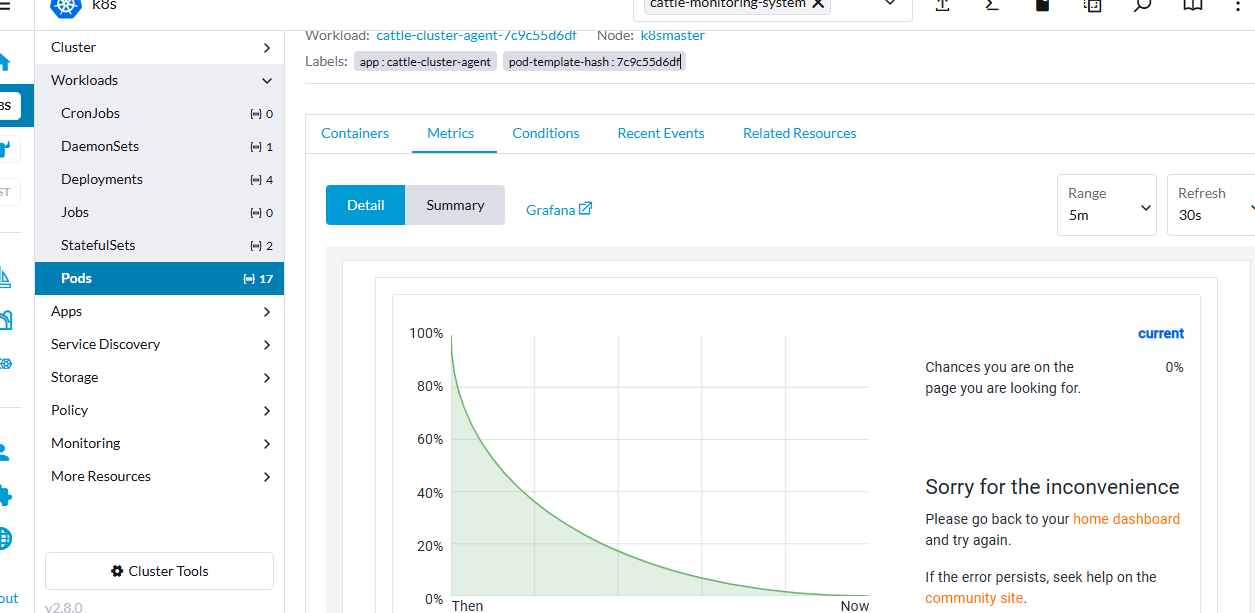Open the Range 5m dropdown
Image resolution: width=1255 pixels, height=613 pixels.
pos(1106,206)
